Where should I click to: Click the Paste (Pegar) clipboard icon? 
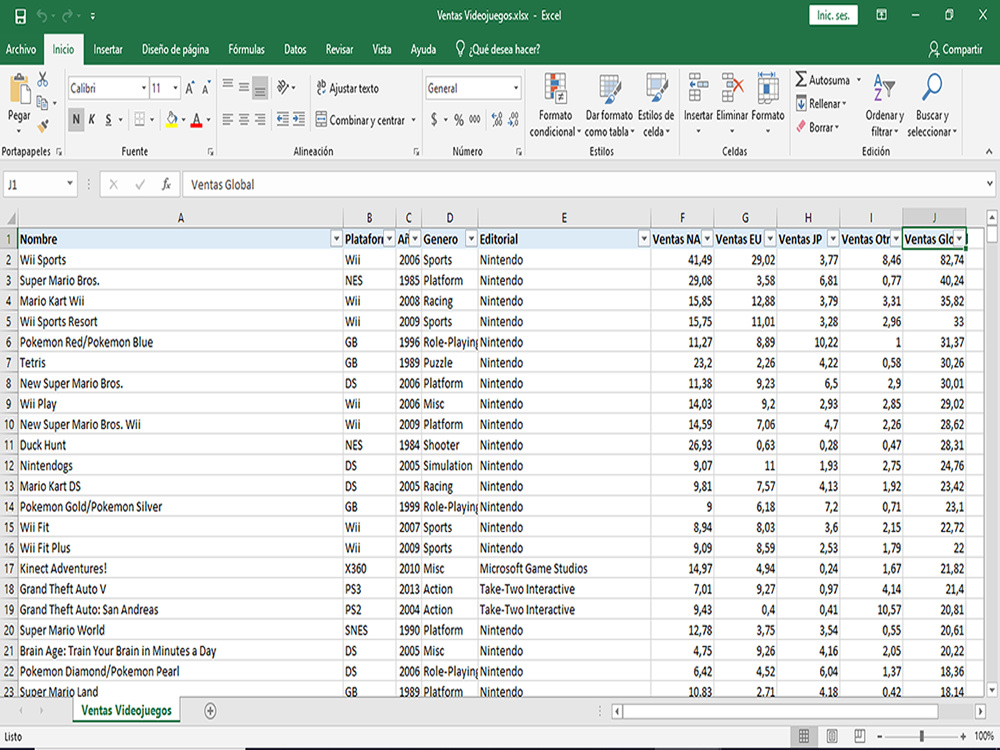click(x=19, y=89)
